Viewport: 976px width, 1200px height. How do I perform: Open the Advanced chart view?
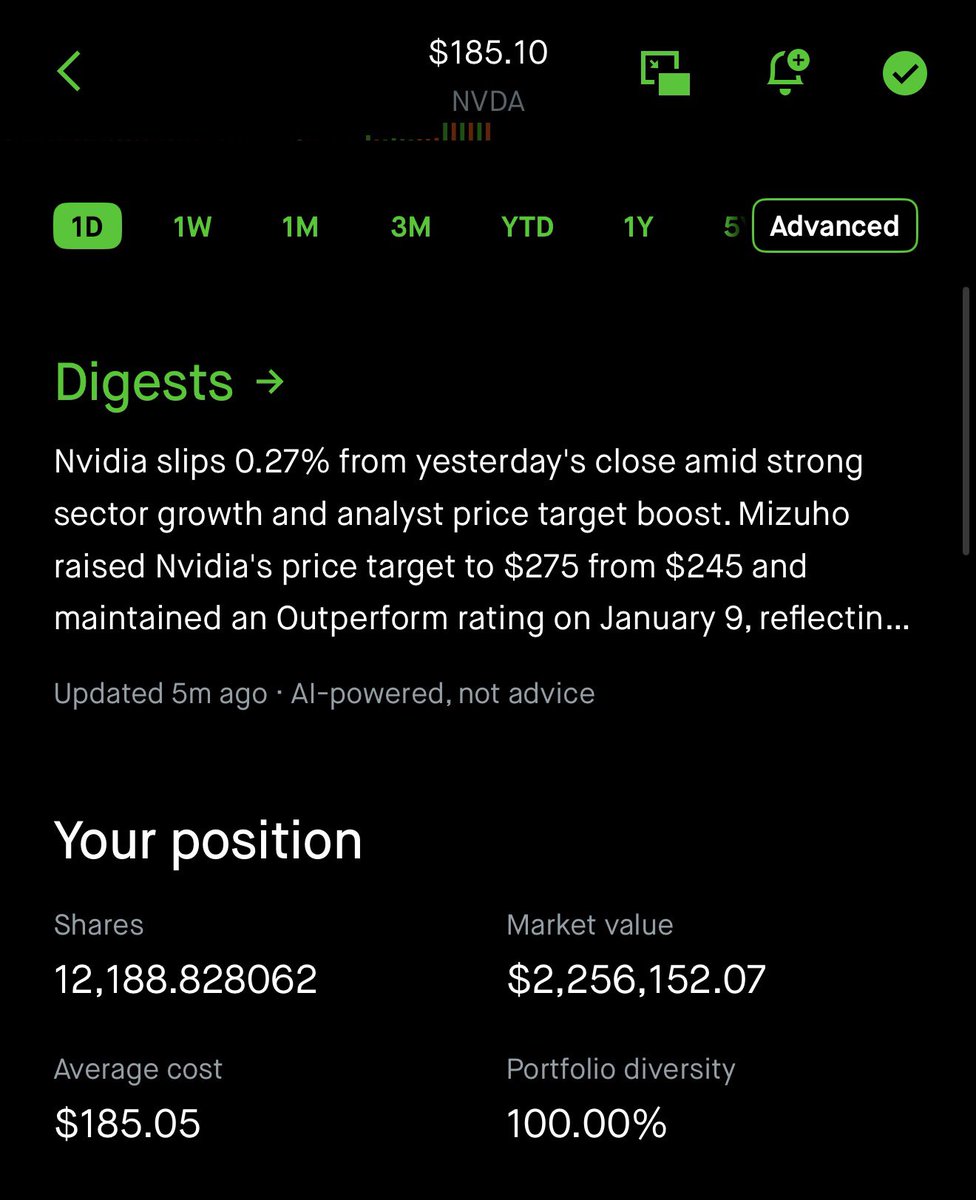[x=834, y=226]
